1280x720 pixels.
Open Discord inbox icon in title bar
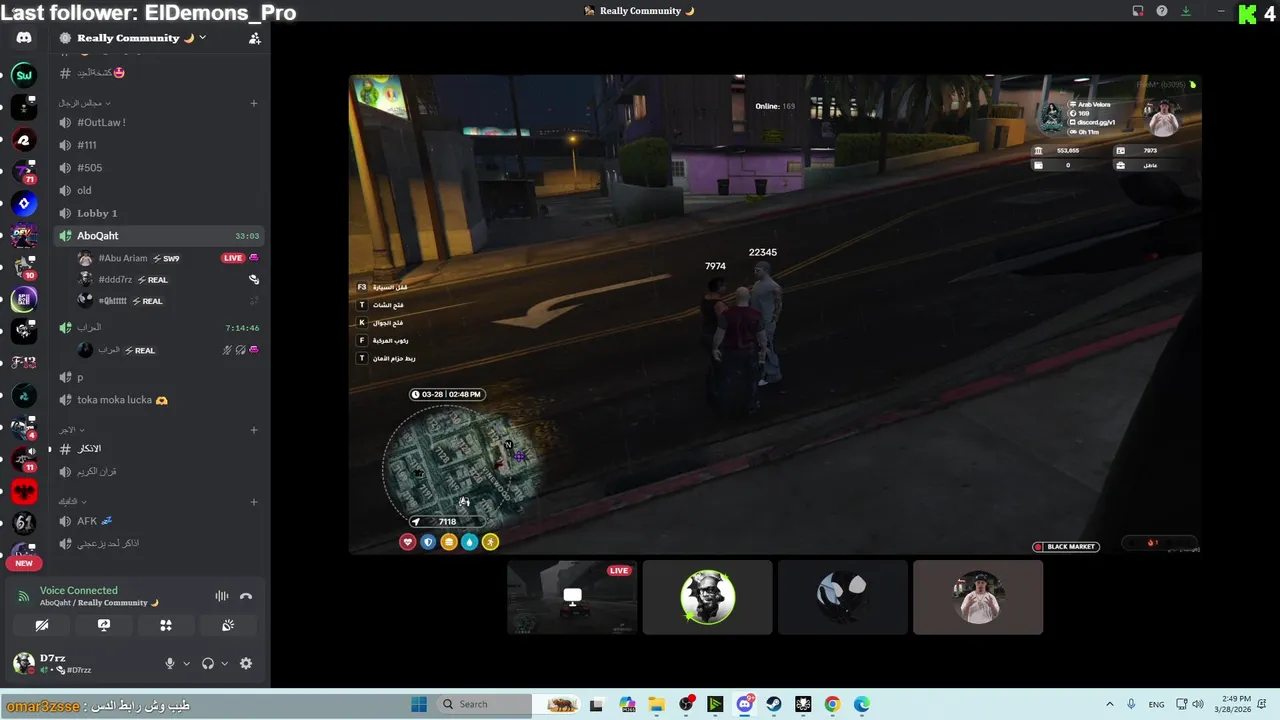1138,11
